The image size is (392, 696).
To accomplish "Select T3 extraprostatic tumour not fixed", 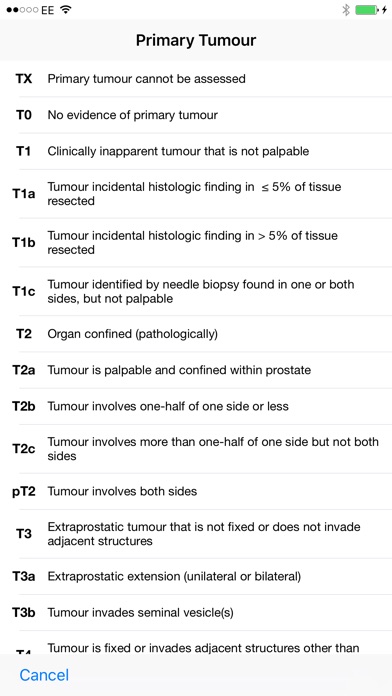I will coord(196,534).
